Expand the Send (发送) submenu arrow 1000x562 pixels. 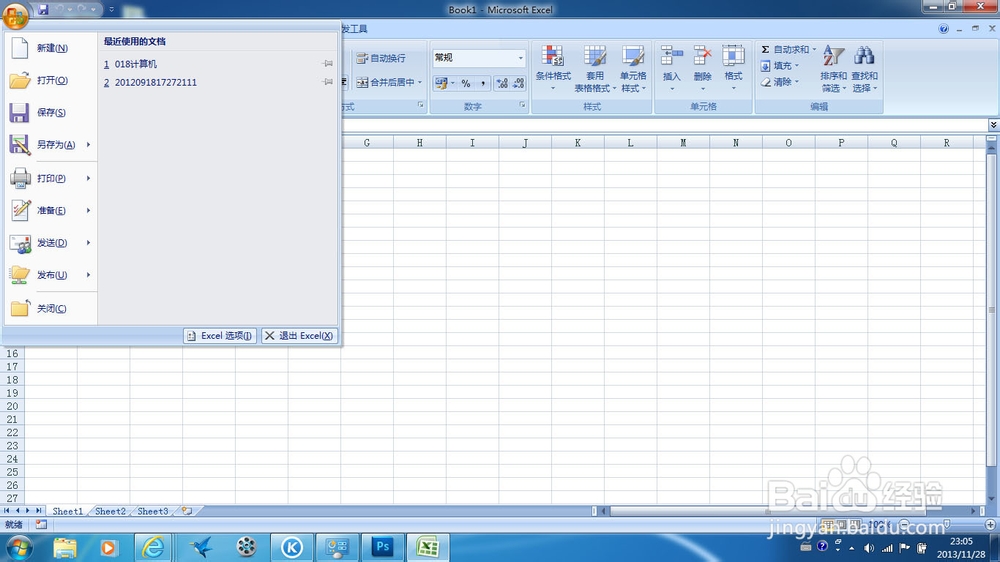[89, 242]
